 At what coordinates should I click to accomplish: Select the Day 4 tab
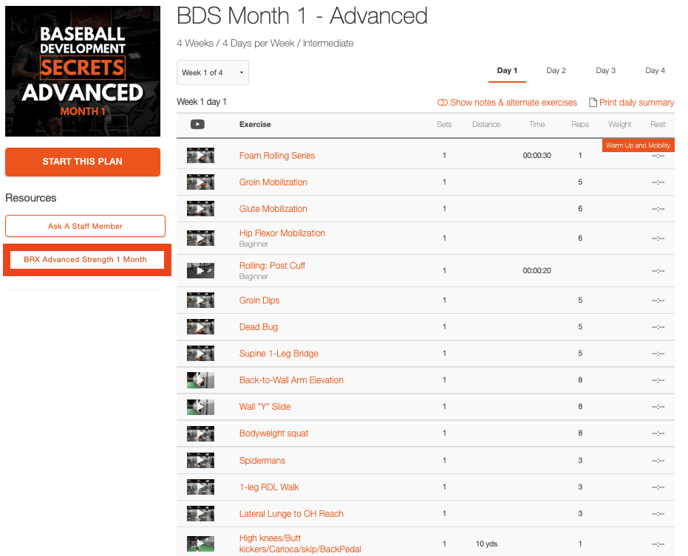click(x=654, y=71)
